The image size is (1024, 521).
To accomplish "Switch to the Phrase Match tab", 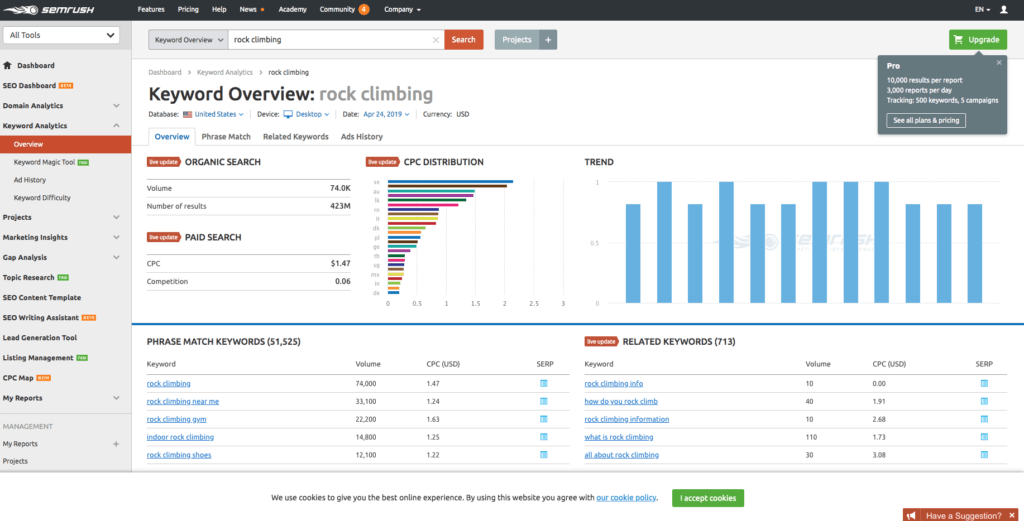I will pyautogui.click(x=226, y=136).
